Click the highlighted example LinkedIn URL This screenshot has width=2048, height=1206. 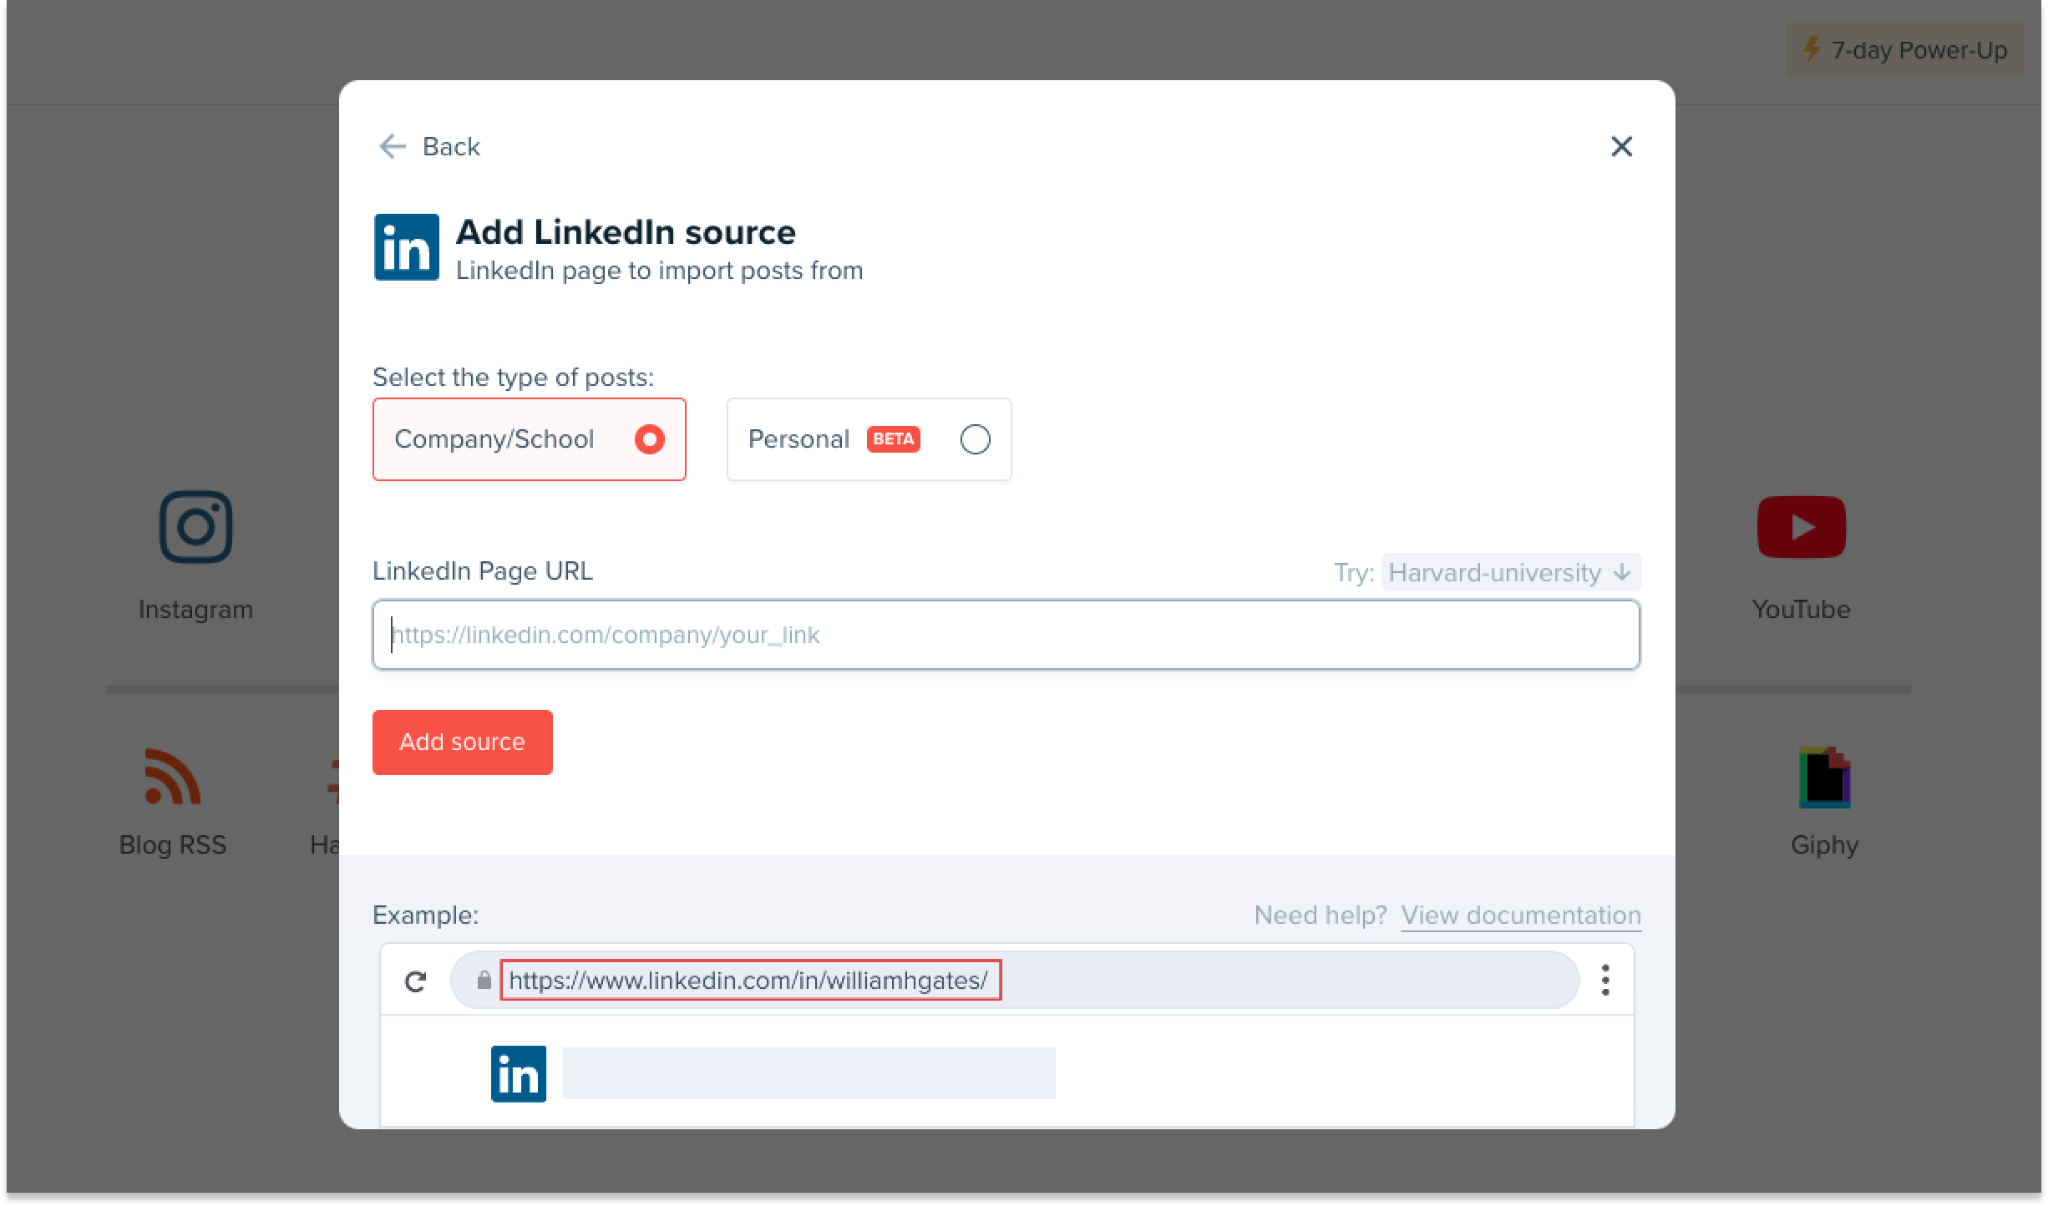pos(750,980)
